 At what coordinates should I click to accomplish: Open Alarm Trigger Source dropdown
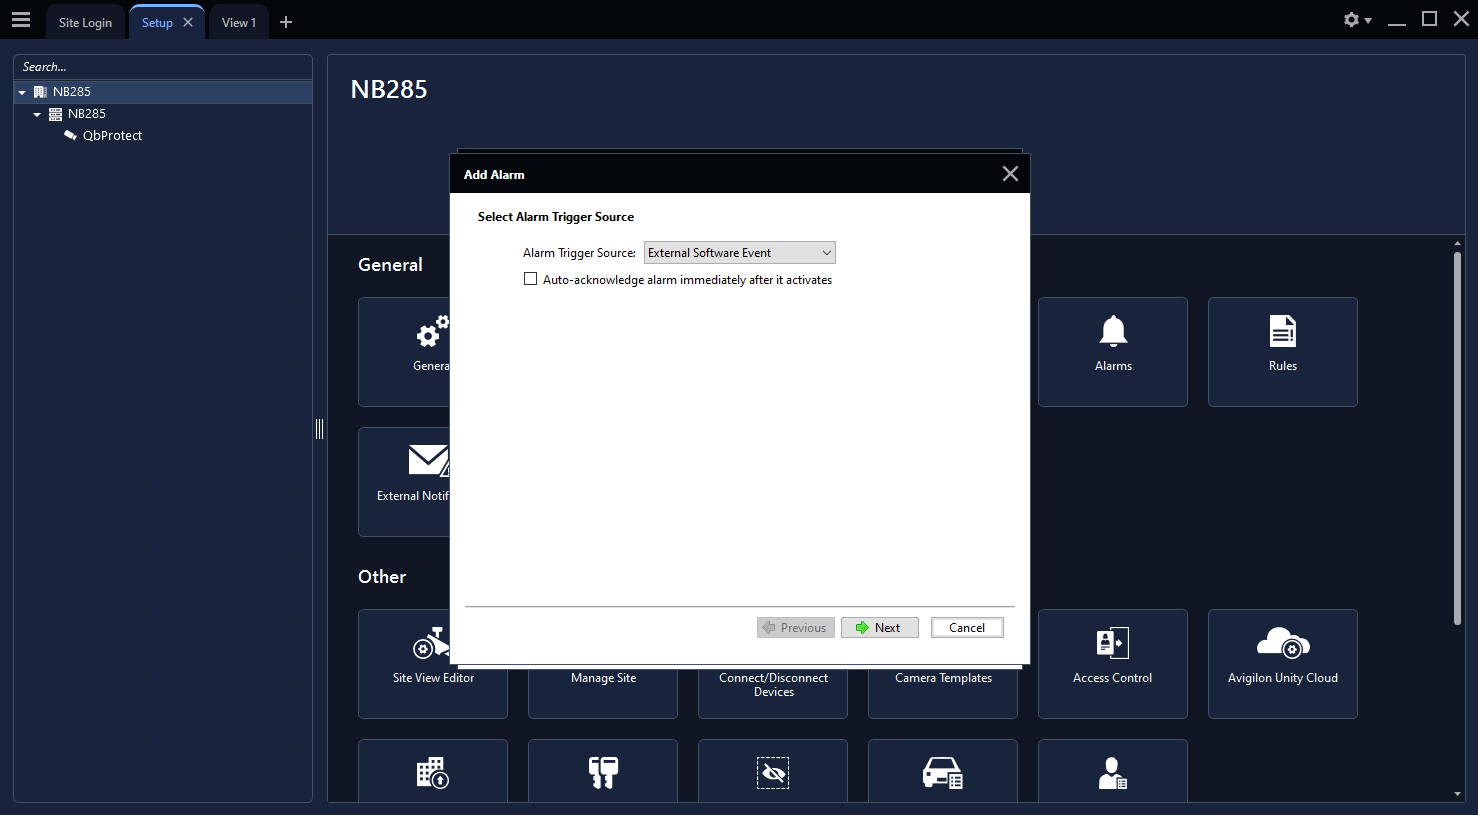pyautogui.click(x=739, y=253)
